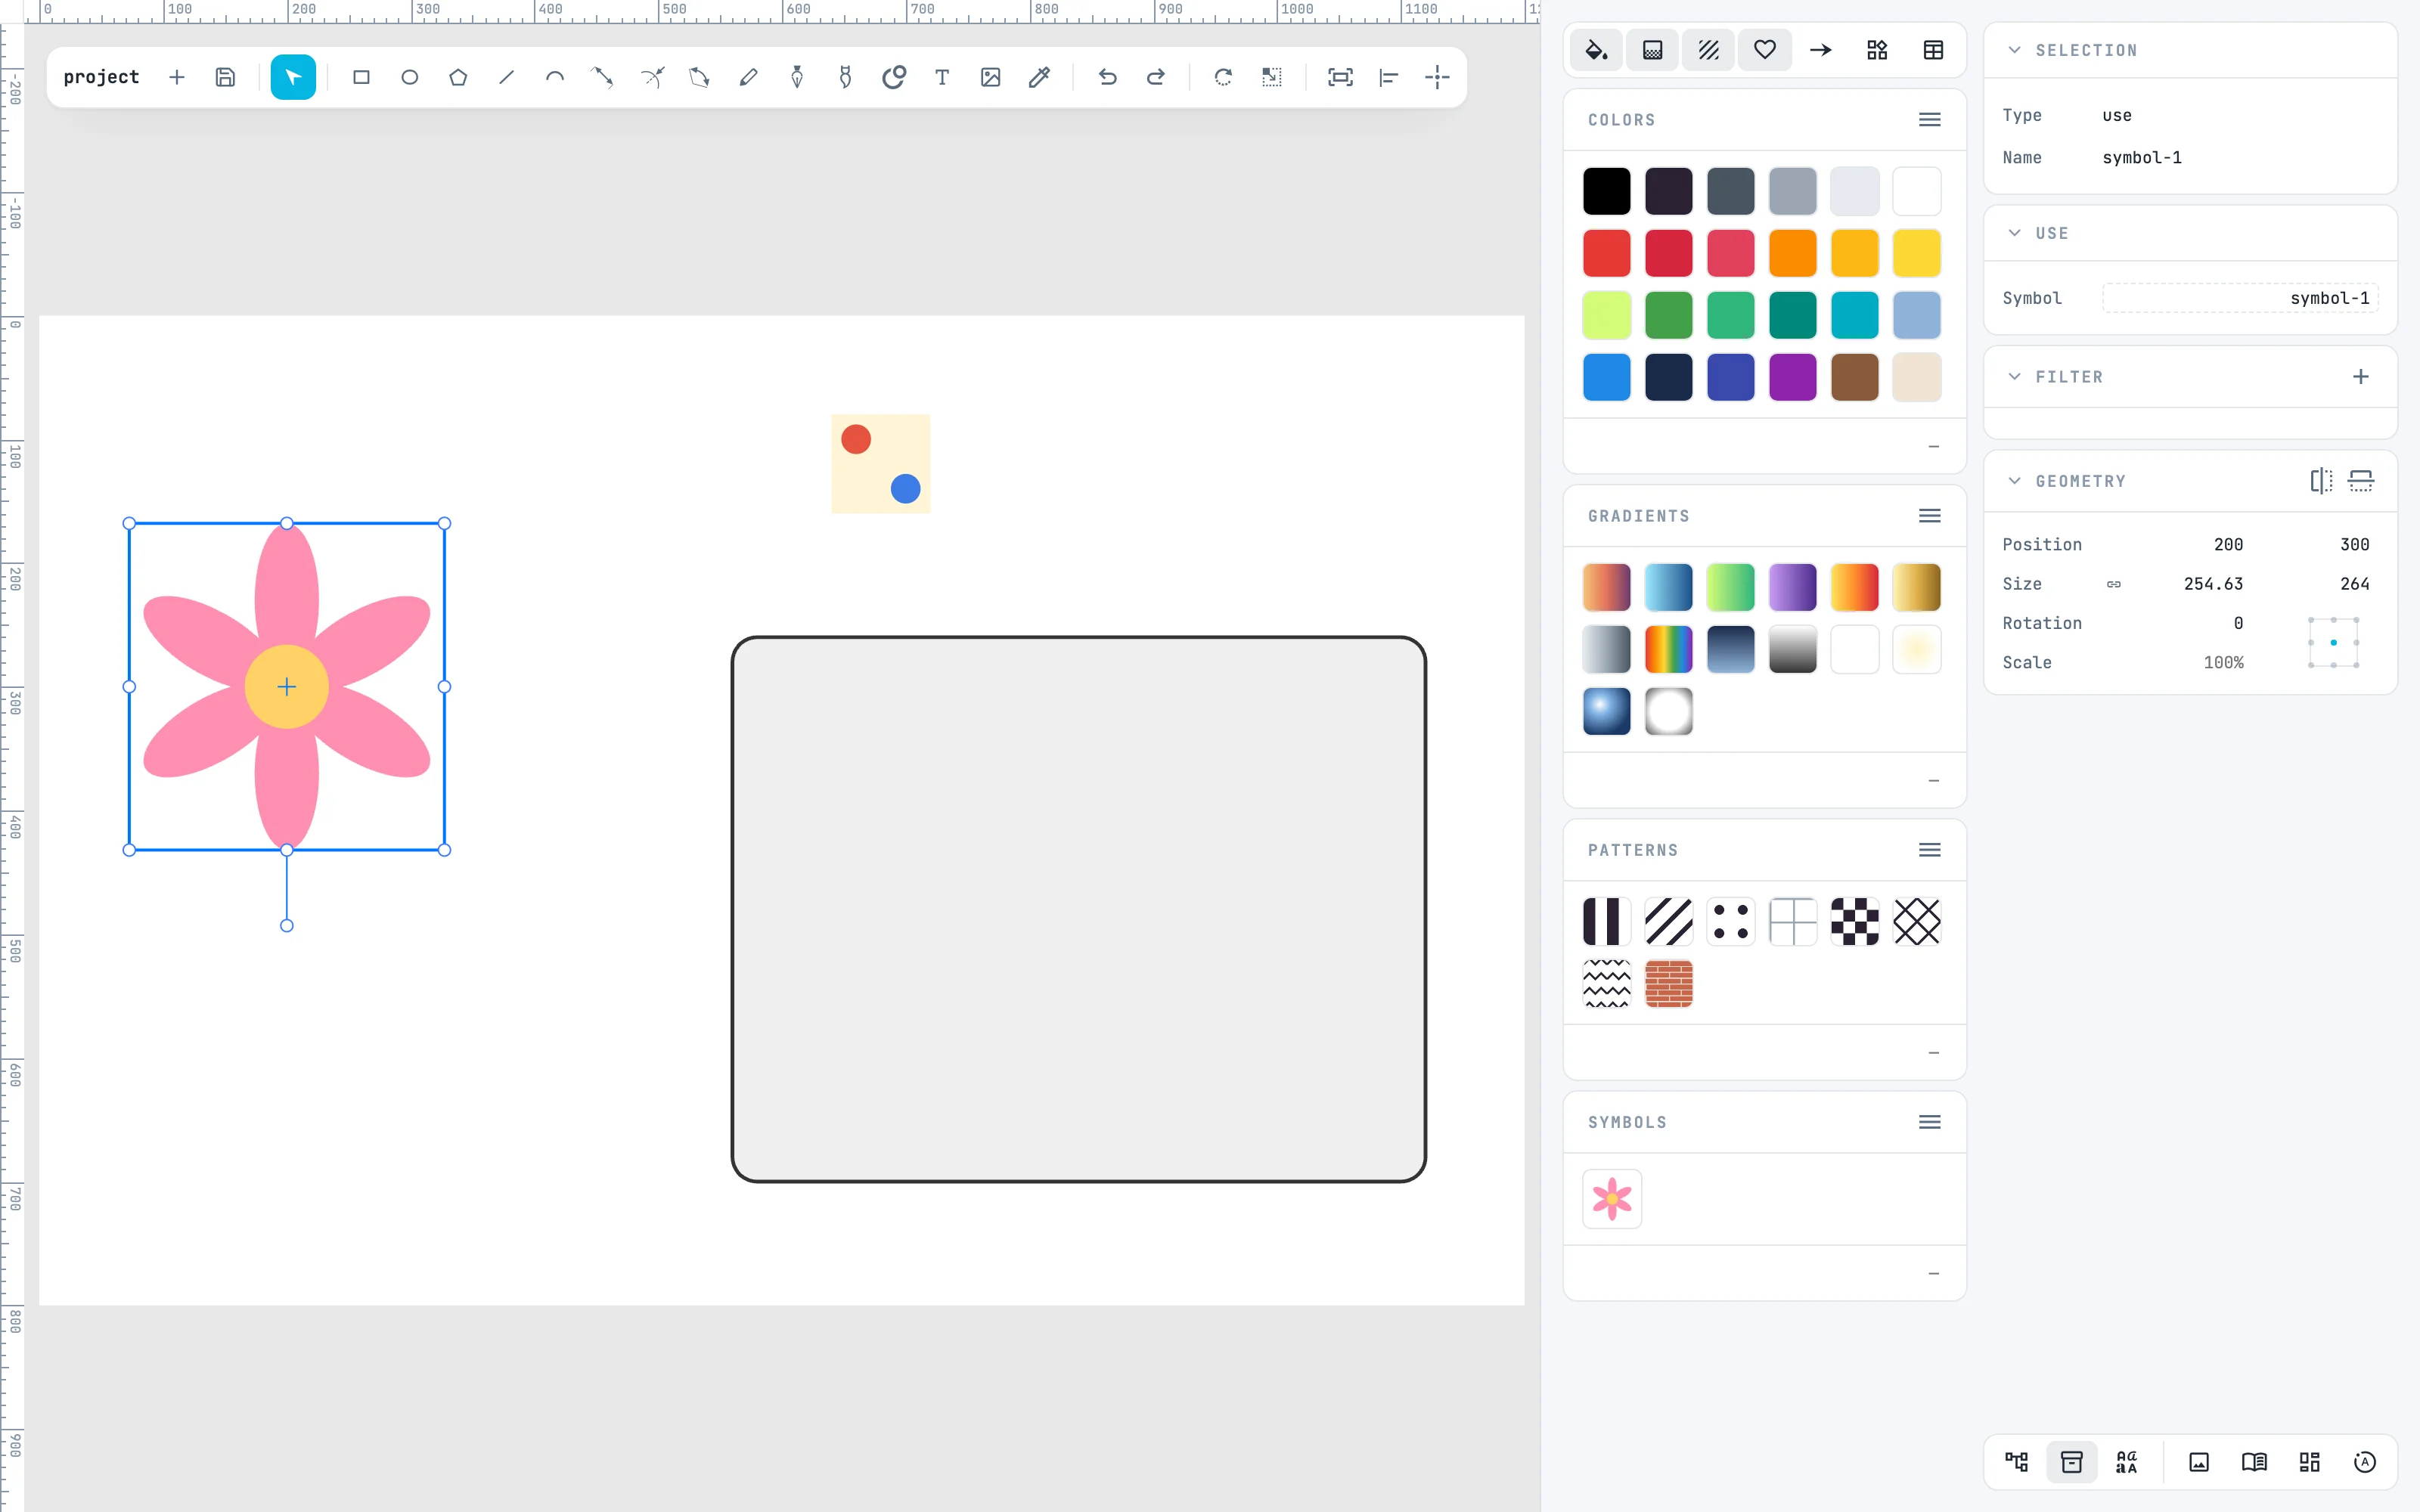Flip horizontally in Geometry header
Screen dimensions: 2420x1512
(x=2321, y=481)
